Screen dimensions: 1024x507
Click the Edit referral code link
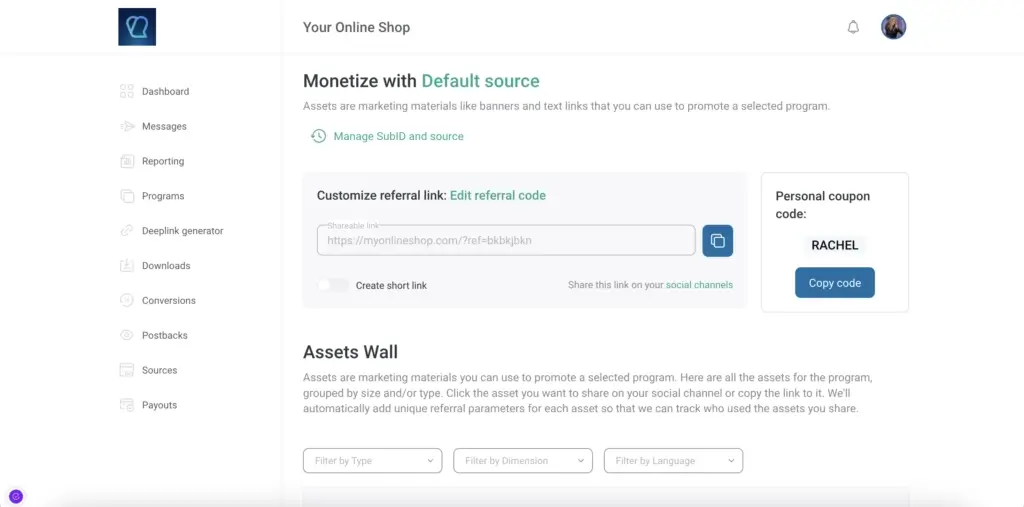click(x=498, y=195)
